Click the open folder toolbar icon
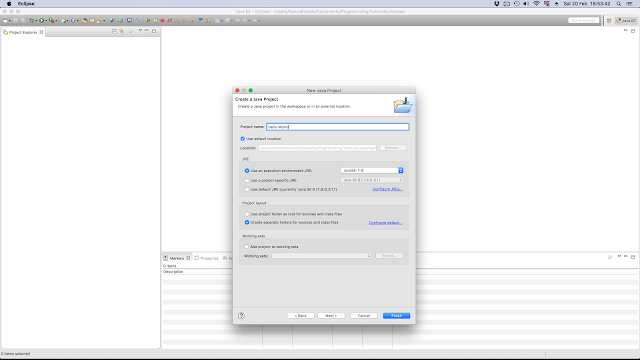The image size is (640, 360). click(x=92, y=20)
